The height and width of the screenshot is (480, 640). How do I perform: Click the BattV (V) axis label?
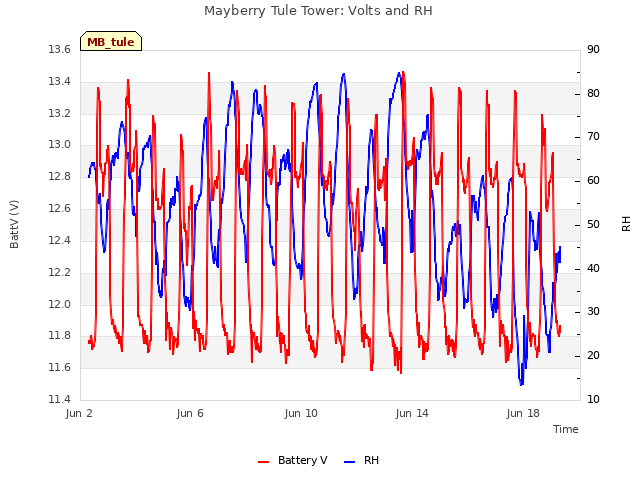pos(14,224)
